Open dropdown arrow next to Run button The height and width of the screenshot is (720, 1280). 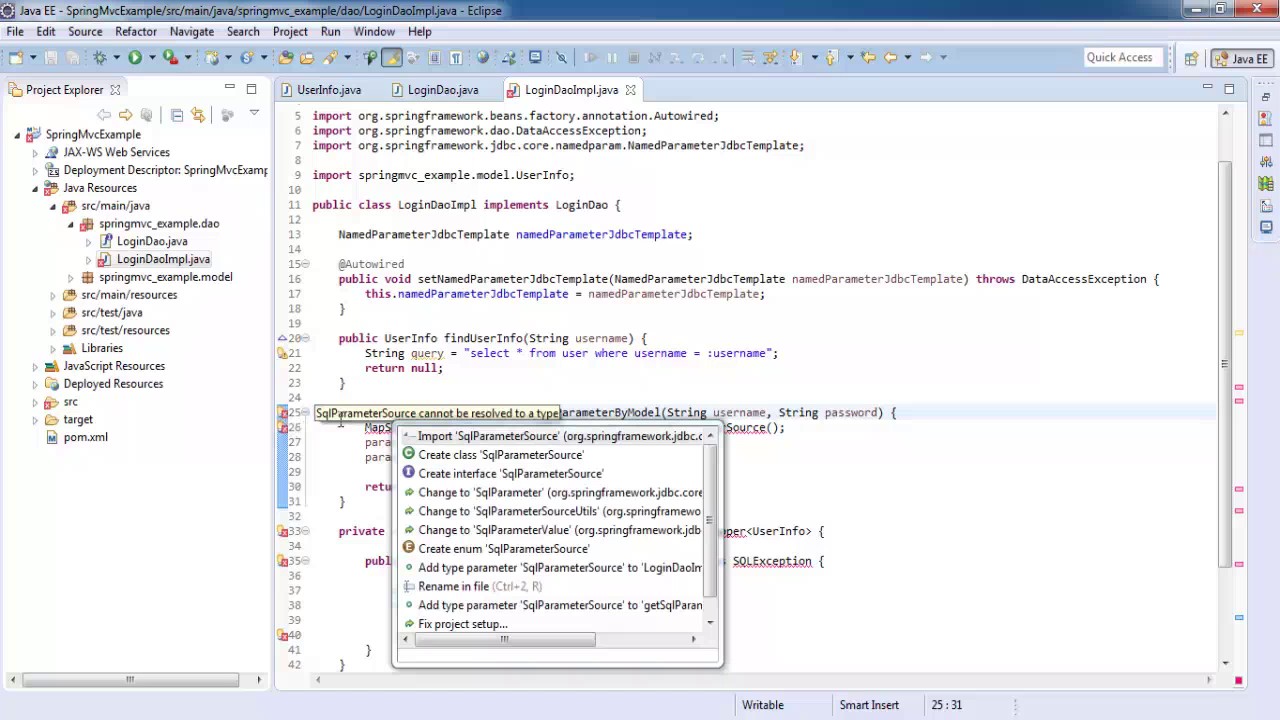coord(152,58)
